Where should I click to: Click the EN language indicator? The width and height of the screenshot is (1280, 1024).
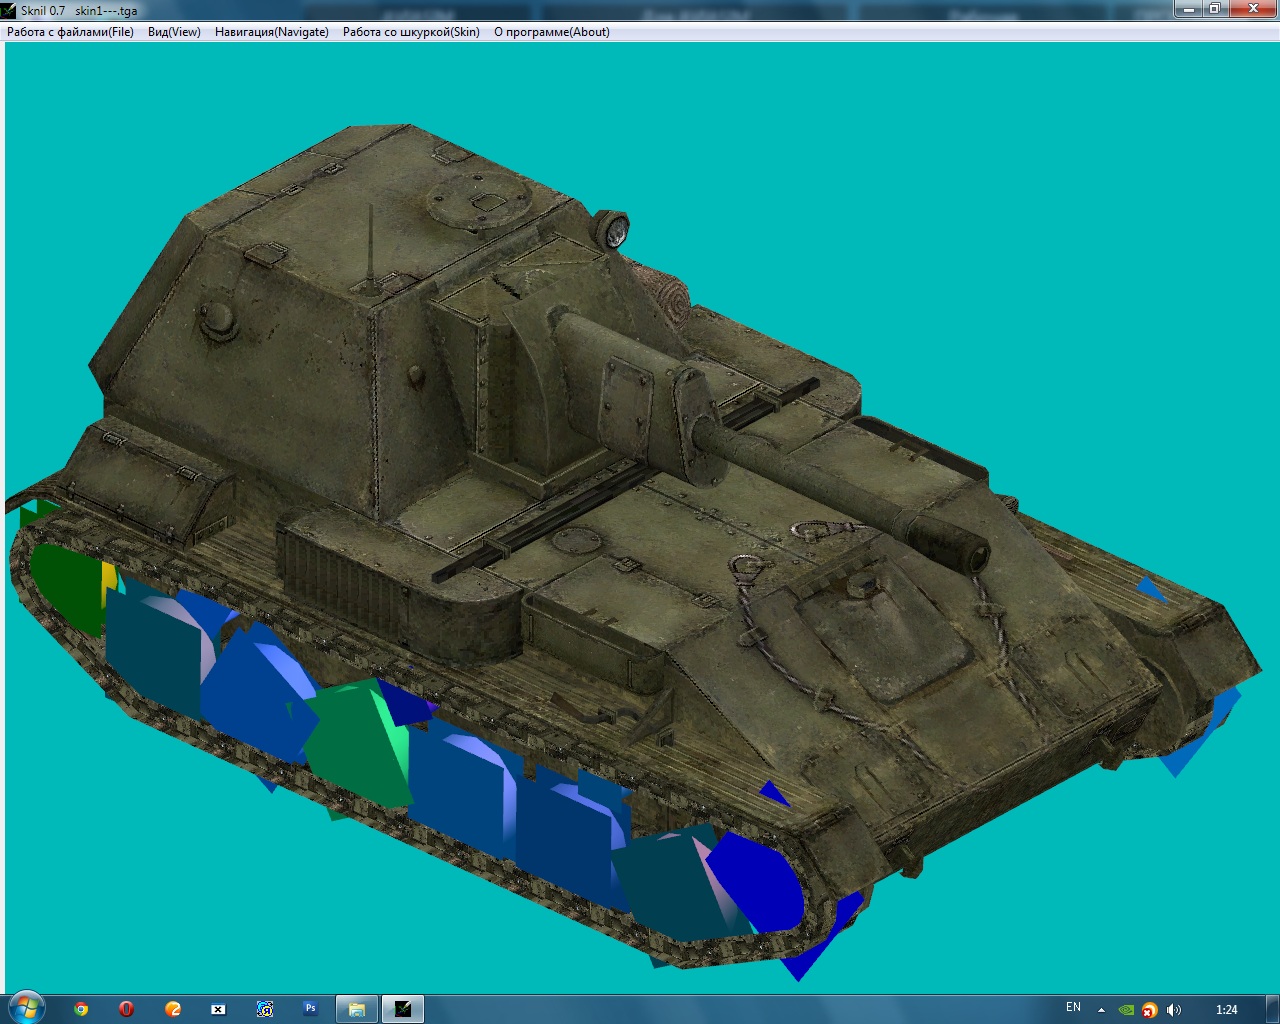tap(1073, 1008)
